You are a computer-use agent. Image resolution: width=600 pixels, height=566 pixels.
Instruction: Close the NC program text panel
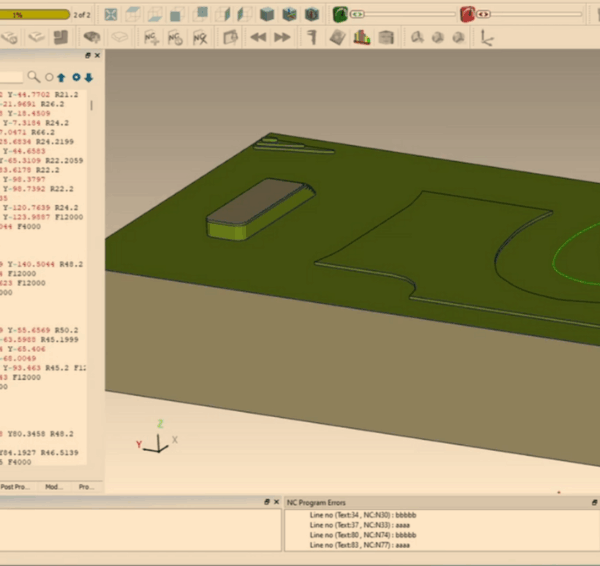(x=97, y=56)
